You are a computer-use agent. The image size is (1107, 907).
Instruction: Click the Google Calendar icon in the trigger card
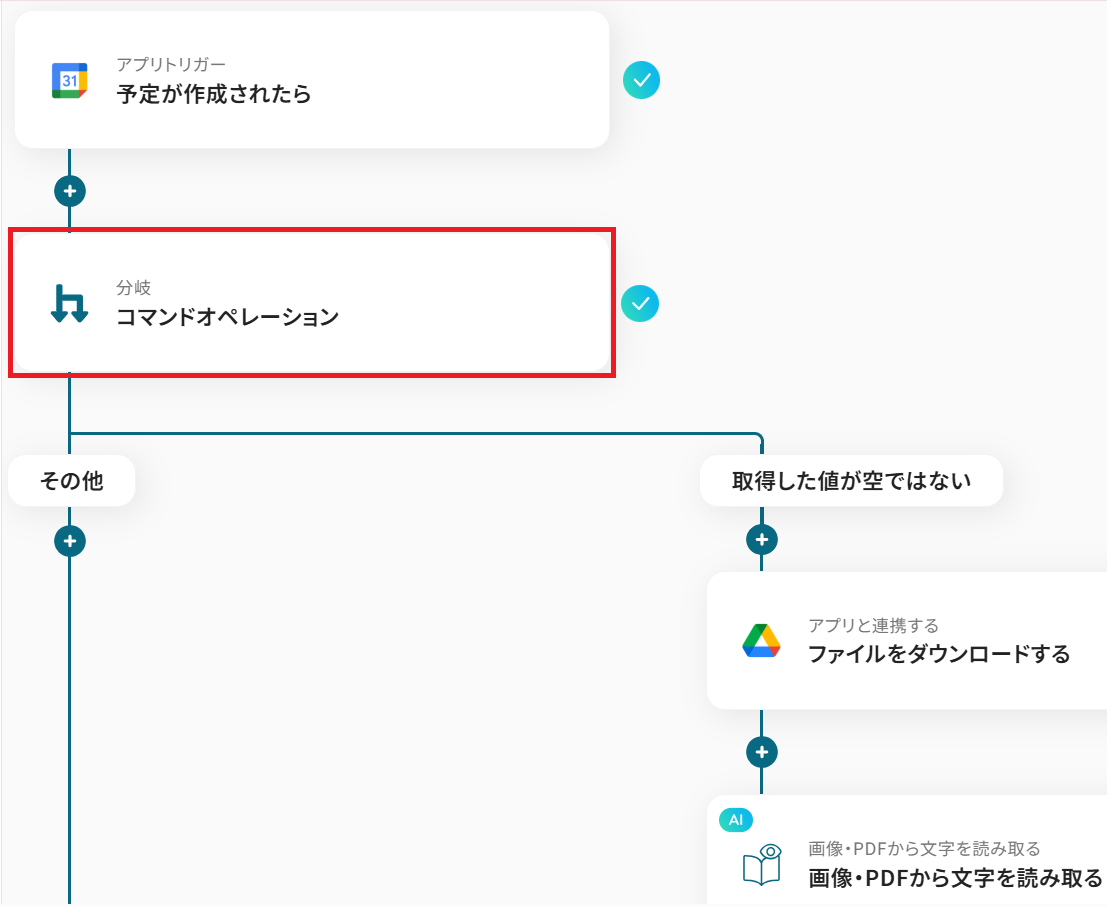pos(70,80)
